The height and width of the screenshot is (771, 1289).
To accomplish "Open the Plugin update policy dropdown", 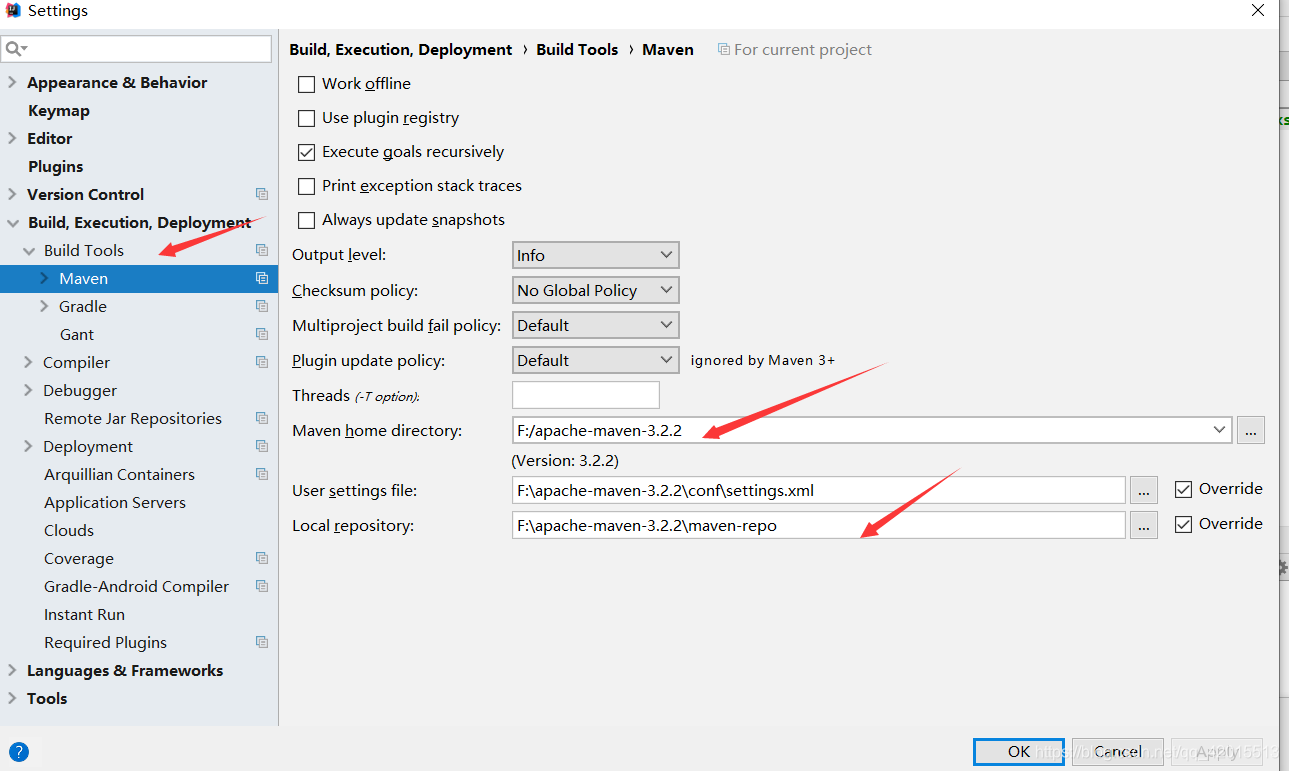I will [x=595, y=360].
